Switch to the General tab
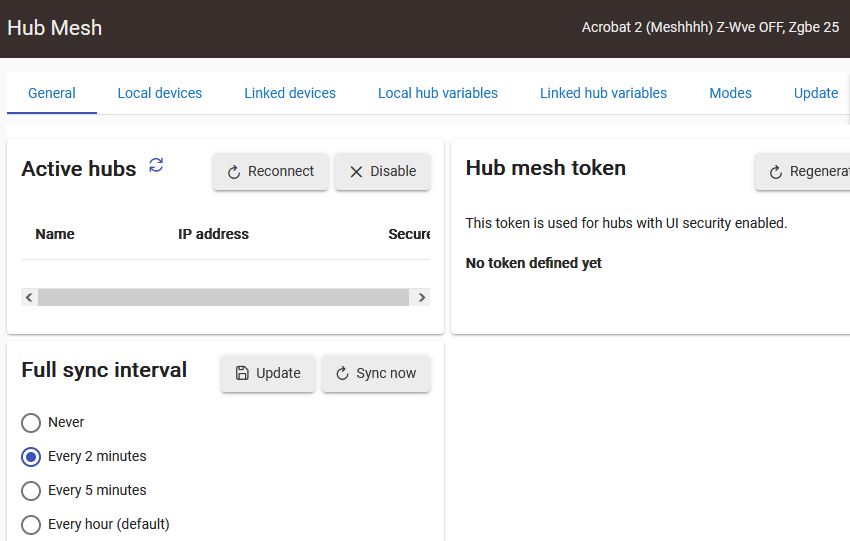The width and height of the screenshot is (850, 541). [52, 93]
